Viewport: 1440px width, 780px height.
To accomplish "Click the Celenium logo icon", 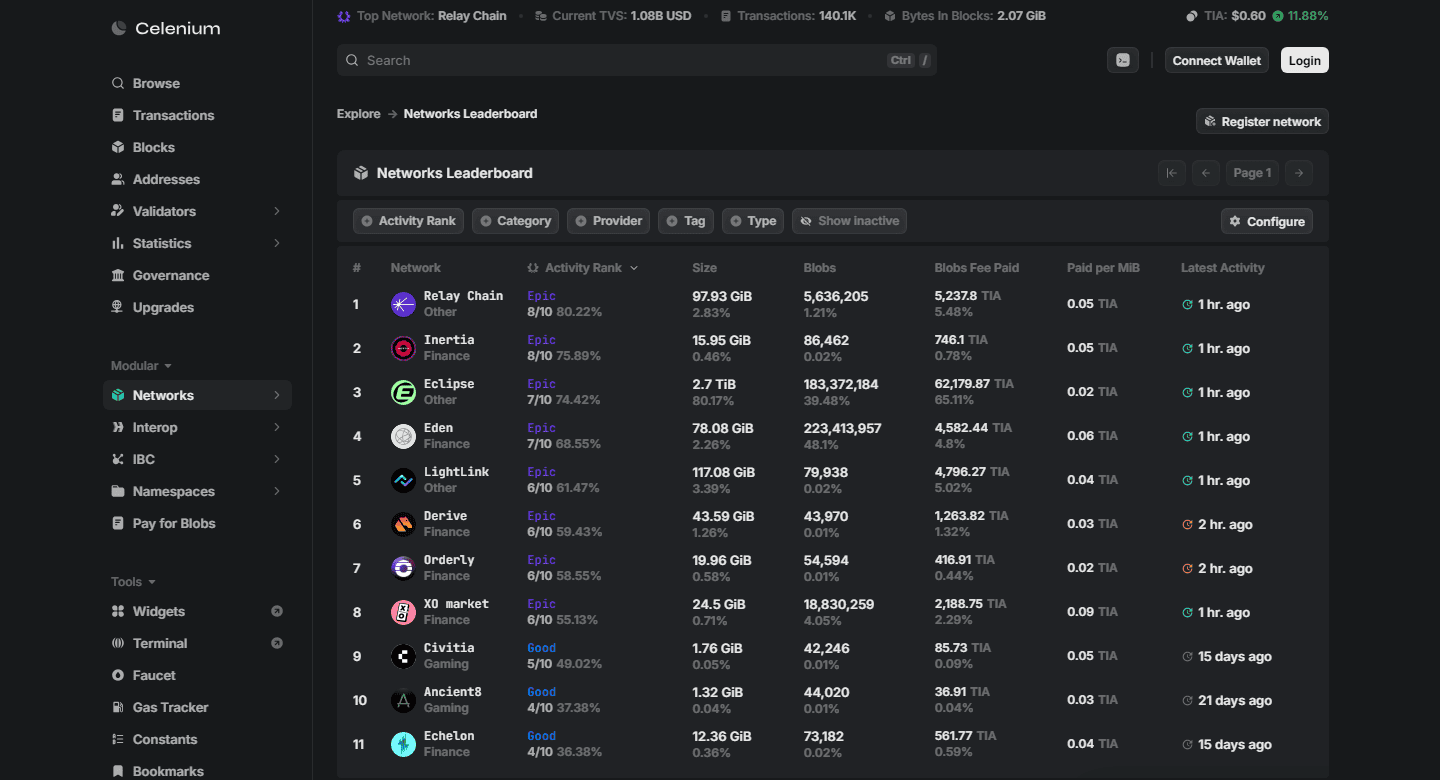I will 119,29.
